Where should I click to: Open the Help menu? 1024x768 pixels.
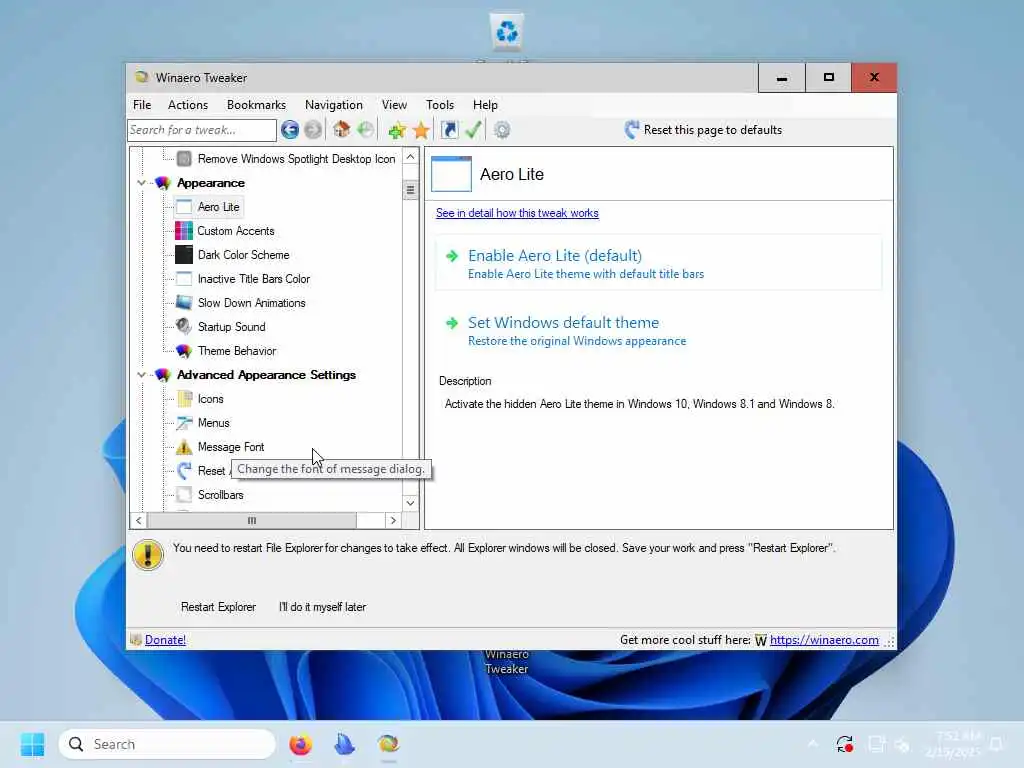point(485,105)
